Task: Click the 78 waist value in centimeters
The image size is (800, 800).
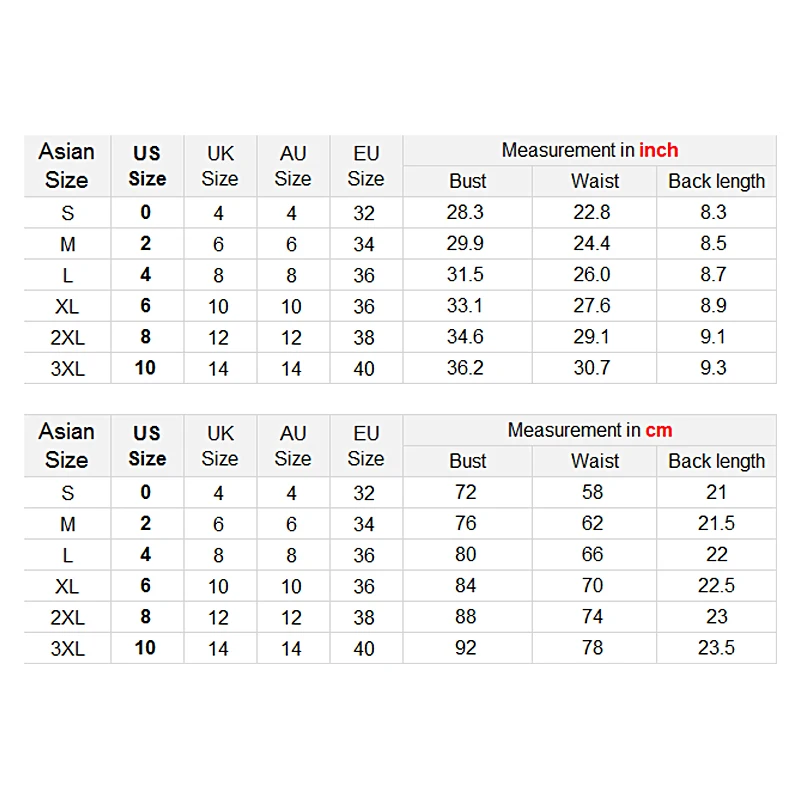Action: (592, 648)
